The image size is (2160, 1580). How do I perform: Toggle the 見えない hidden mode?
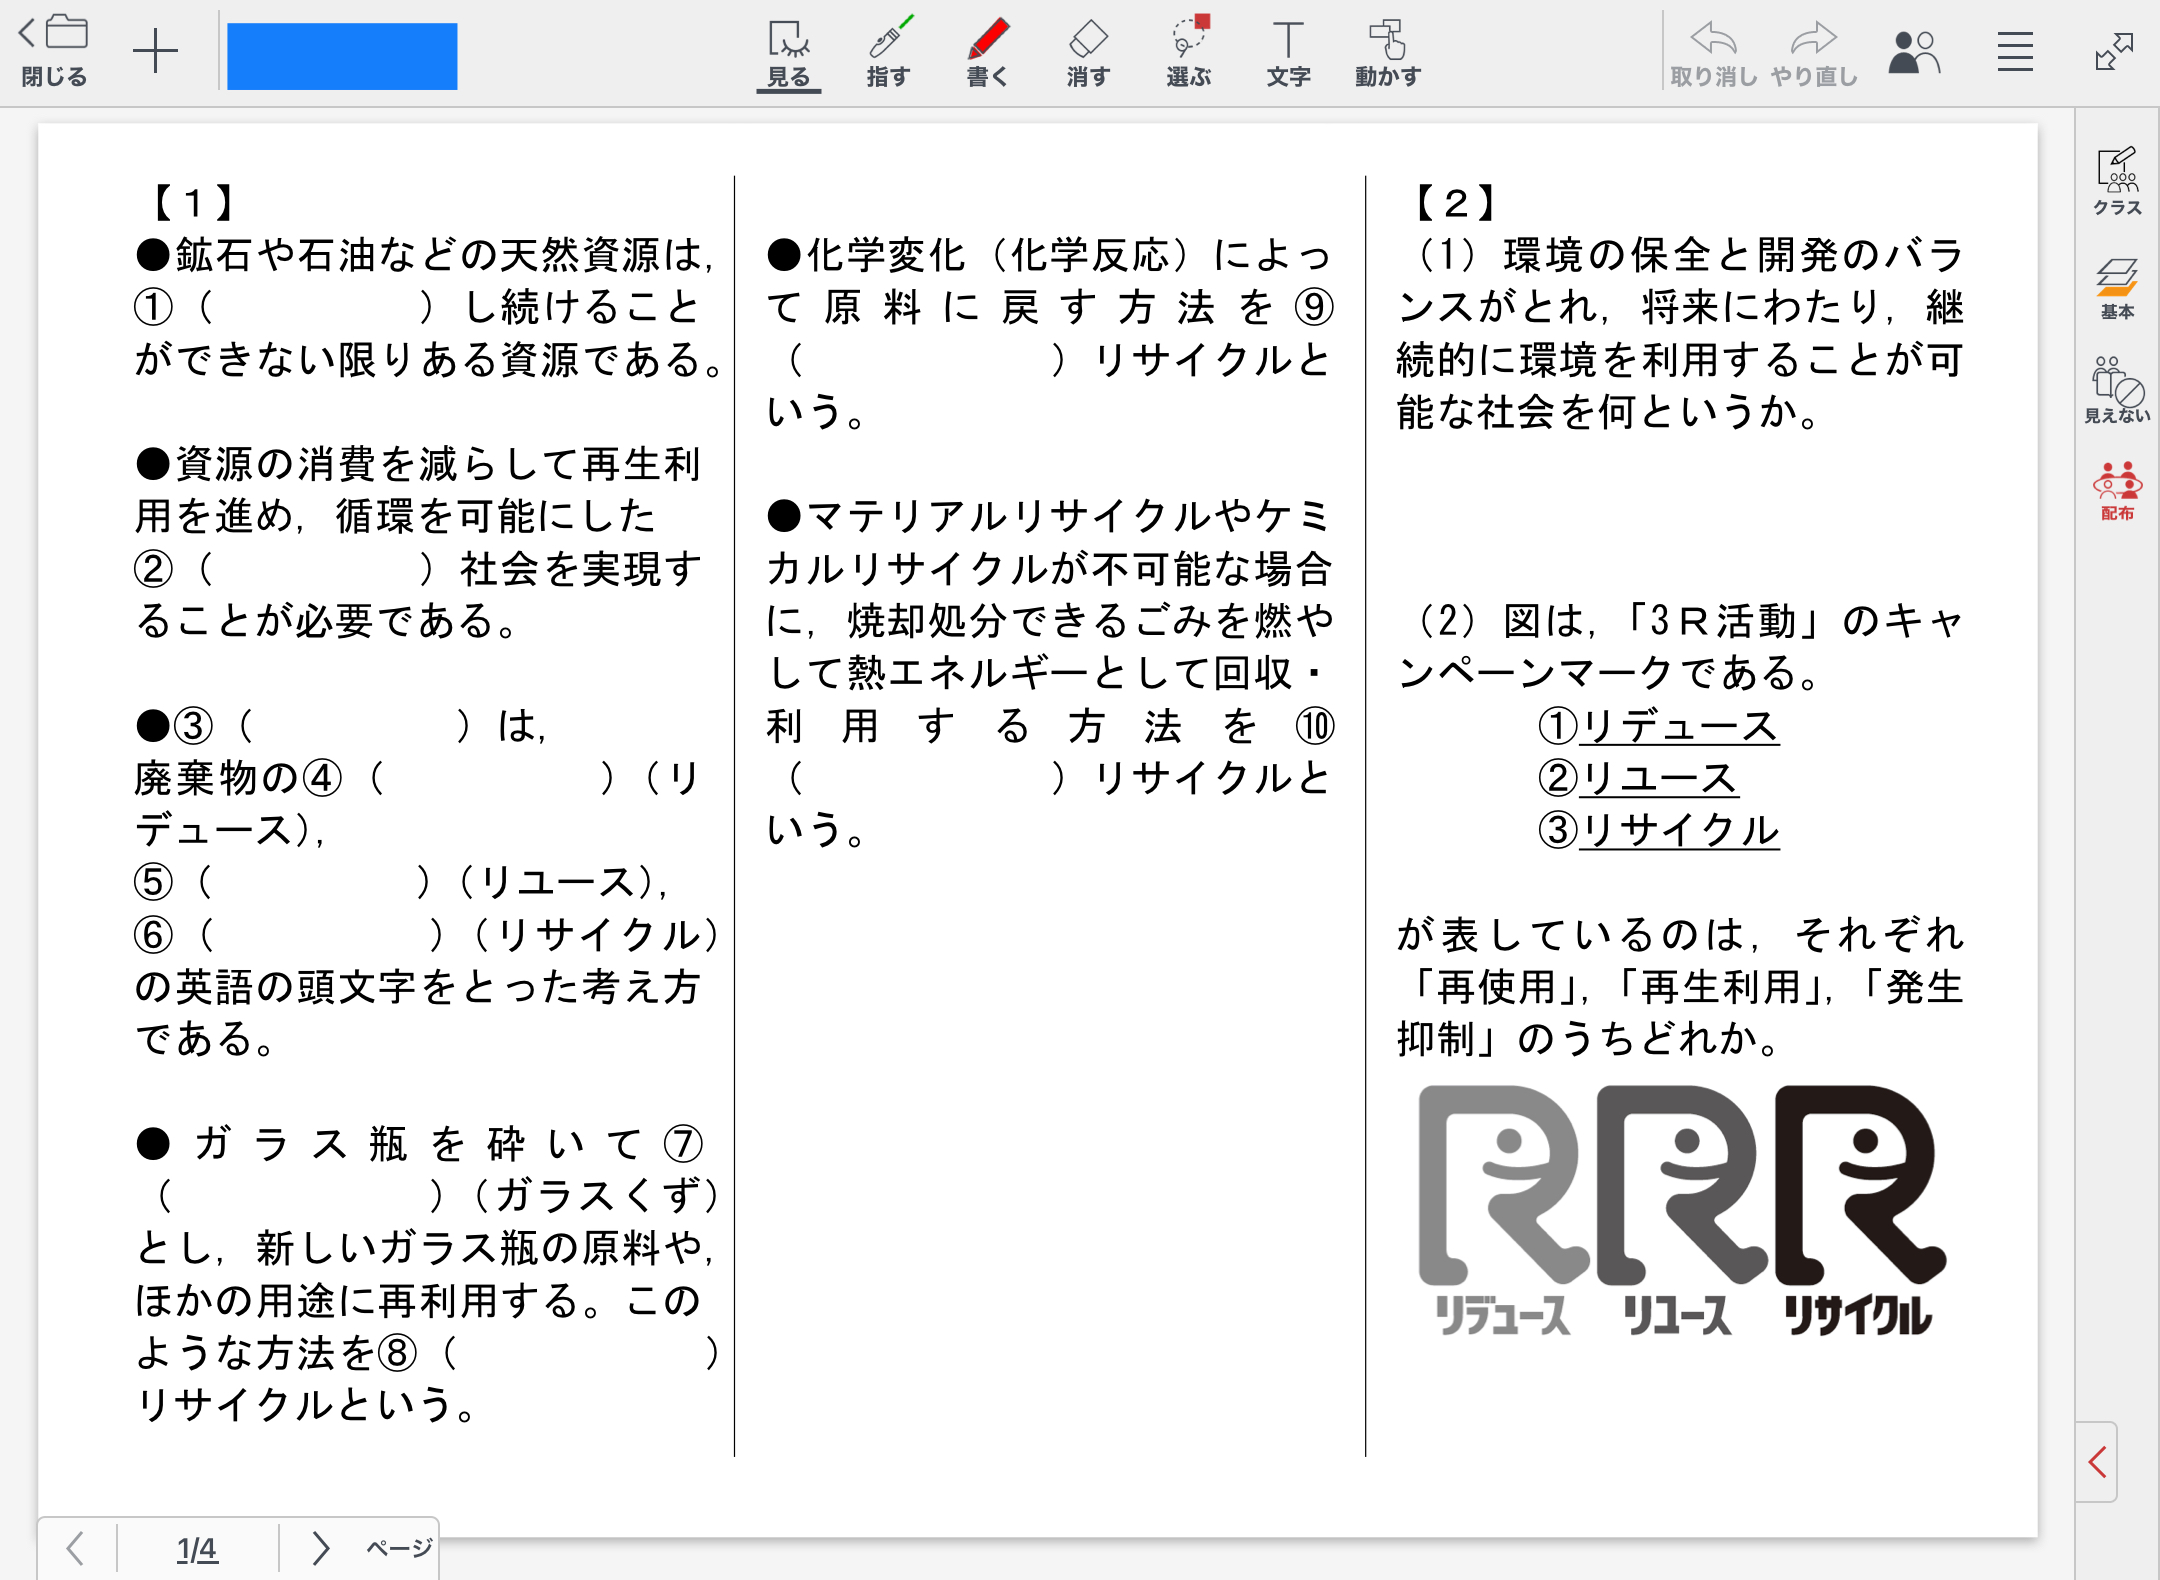click(2117, 390)
